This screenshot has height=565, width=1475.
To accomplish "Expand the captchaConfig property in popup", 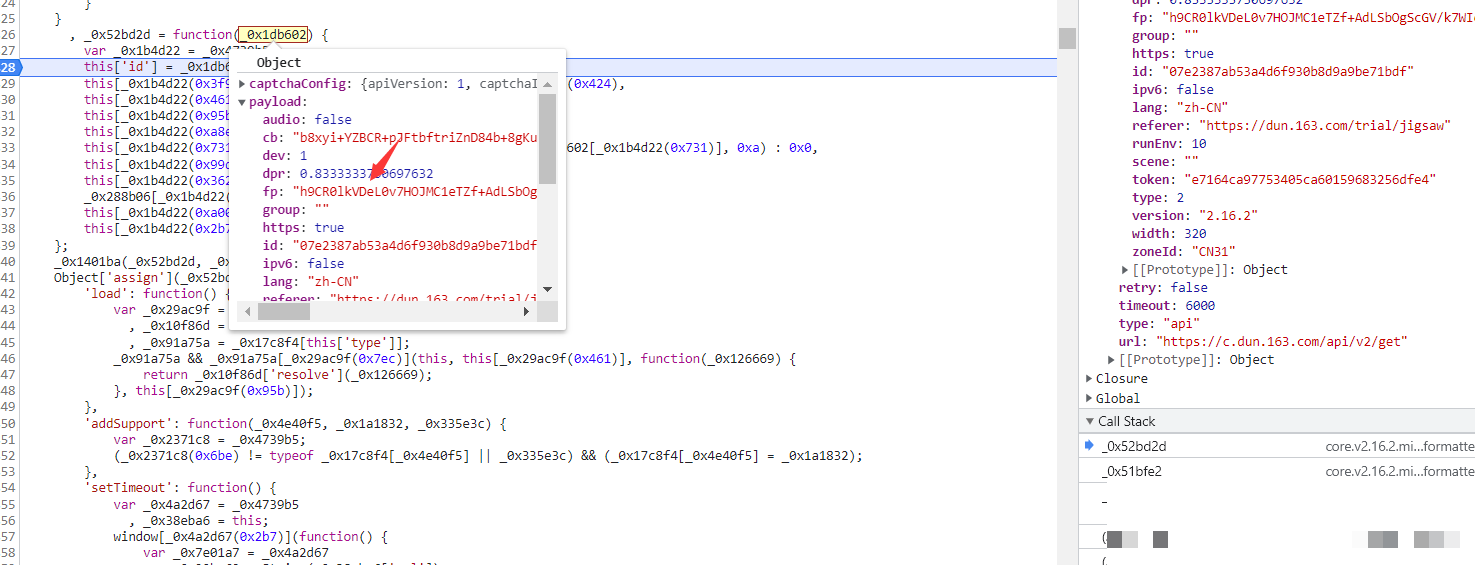I will tap(242, 84).
